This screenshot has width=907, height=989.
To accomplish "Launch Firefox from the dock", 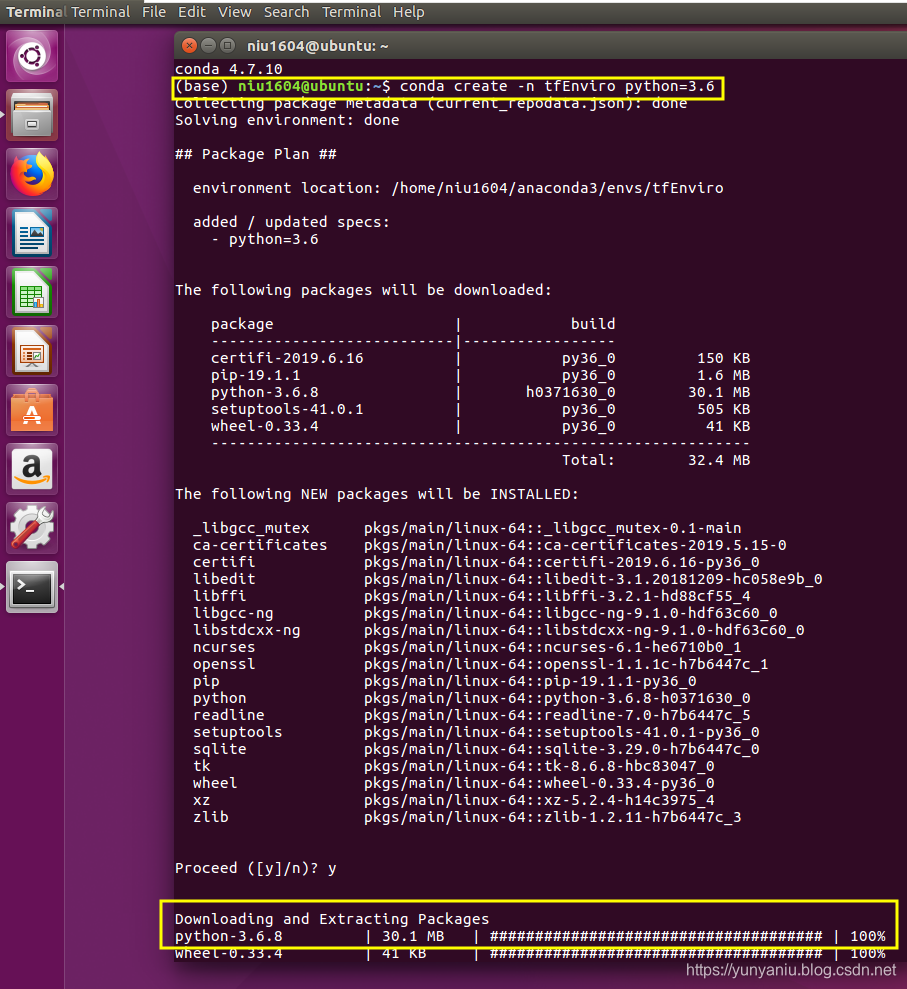I will pyautogui.click(x=31, y=173).
